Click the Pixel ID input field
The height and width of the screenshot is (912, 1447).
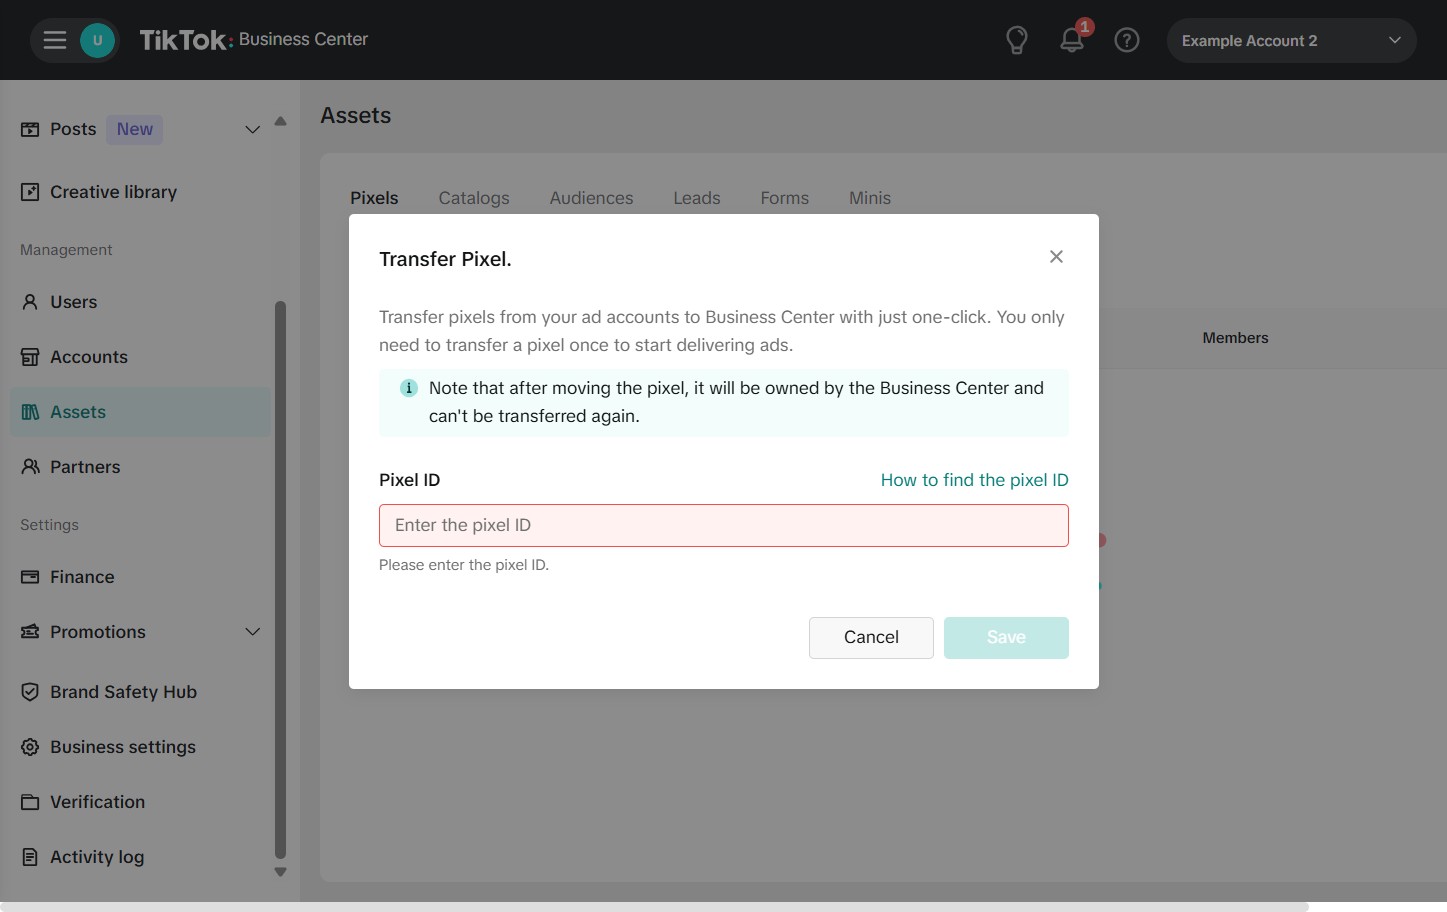tap(723, 526)
